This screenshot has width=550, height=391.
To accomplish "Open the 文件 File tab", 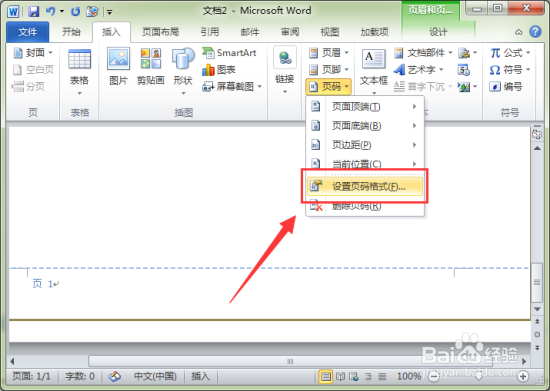I will click(x=28, y=32).
